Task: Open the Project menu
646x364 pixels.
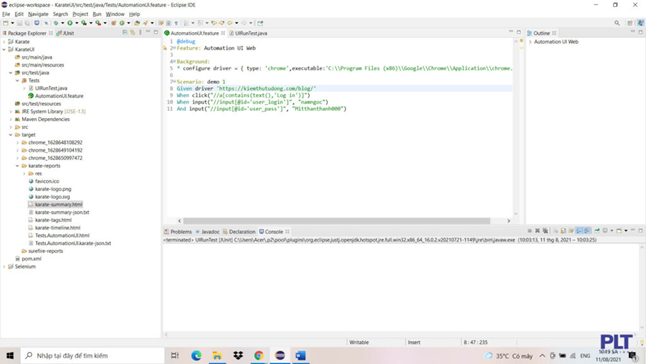Action: tap(80, 14)
